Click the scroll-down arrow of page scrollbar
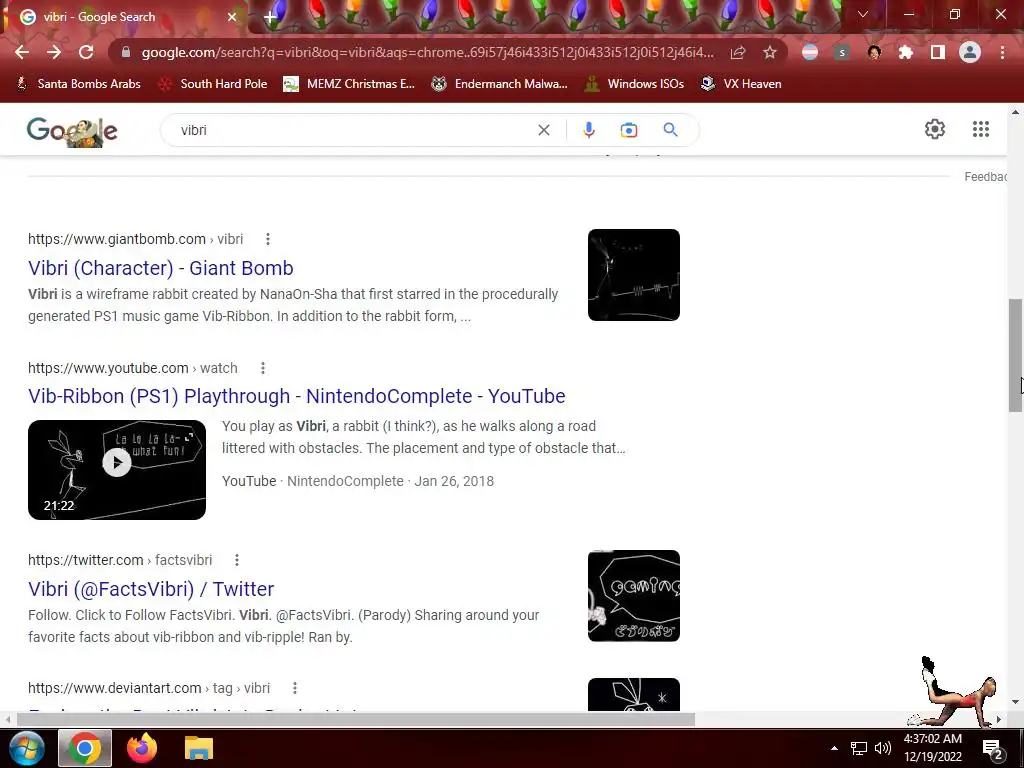The width and height of the screenshot is (1024, 768). 1015,703
